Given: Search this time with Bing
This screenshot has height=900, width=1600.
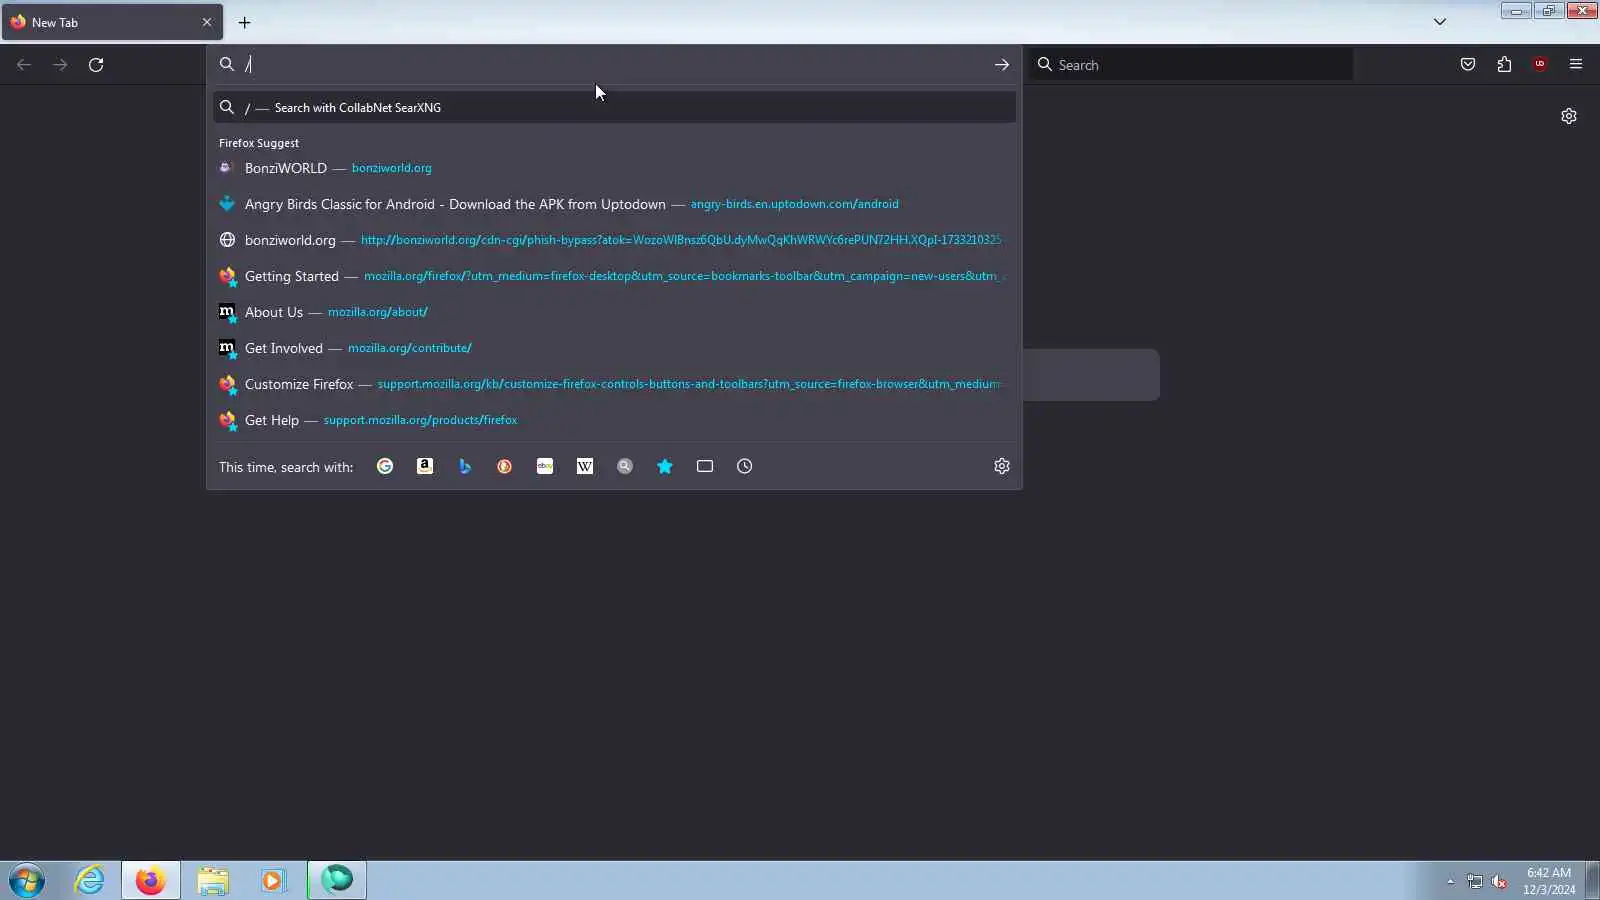Looking at the screenshot, I should coord(465,466).
